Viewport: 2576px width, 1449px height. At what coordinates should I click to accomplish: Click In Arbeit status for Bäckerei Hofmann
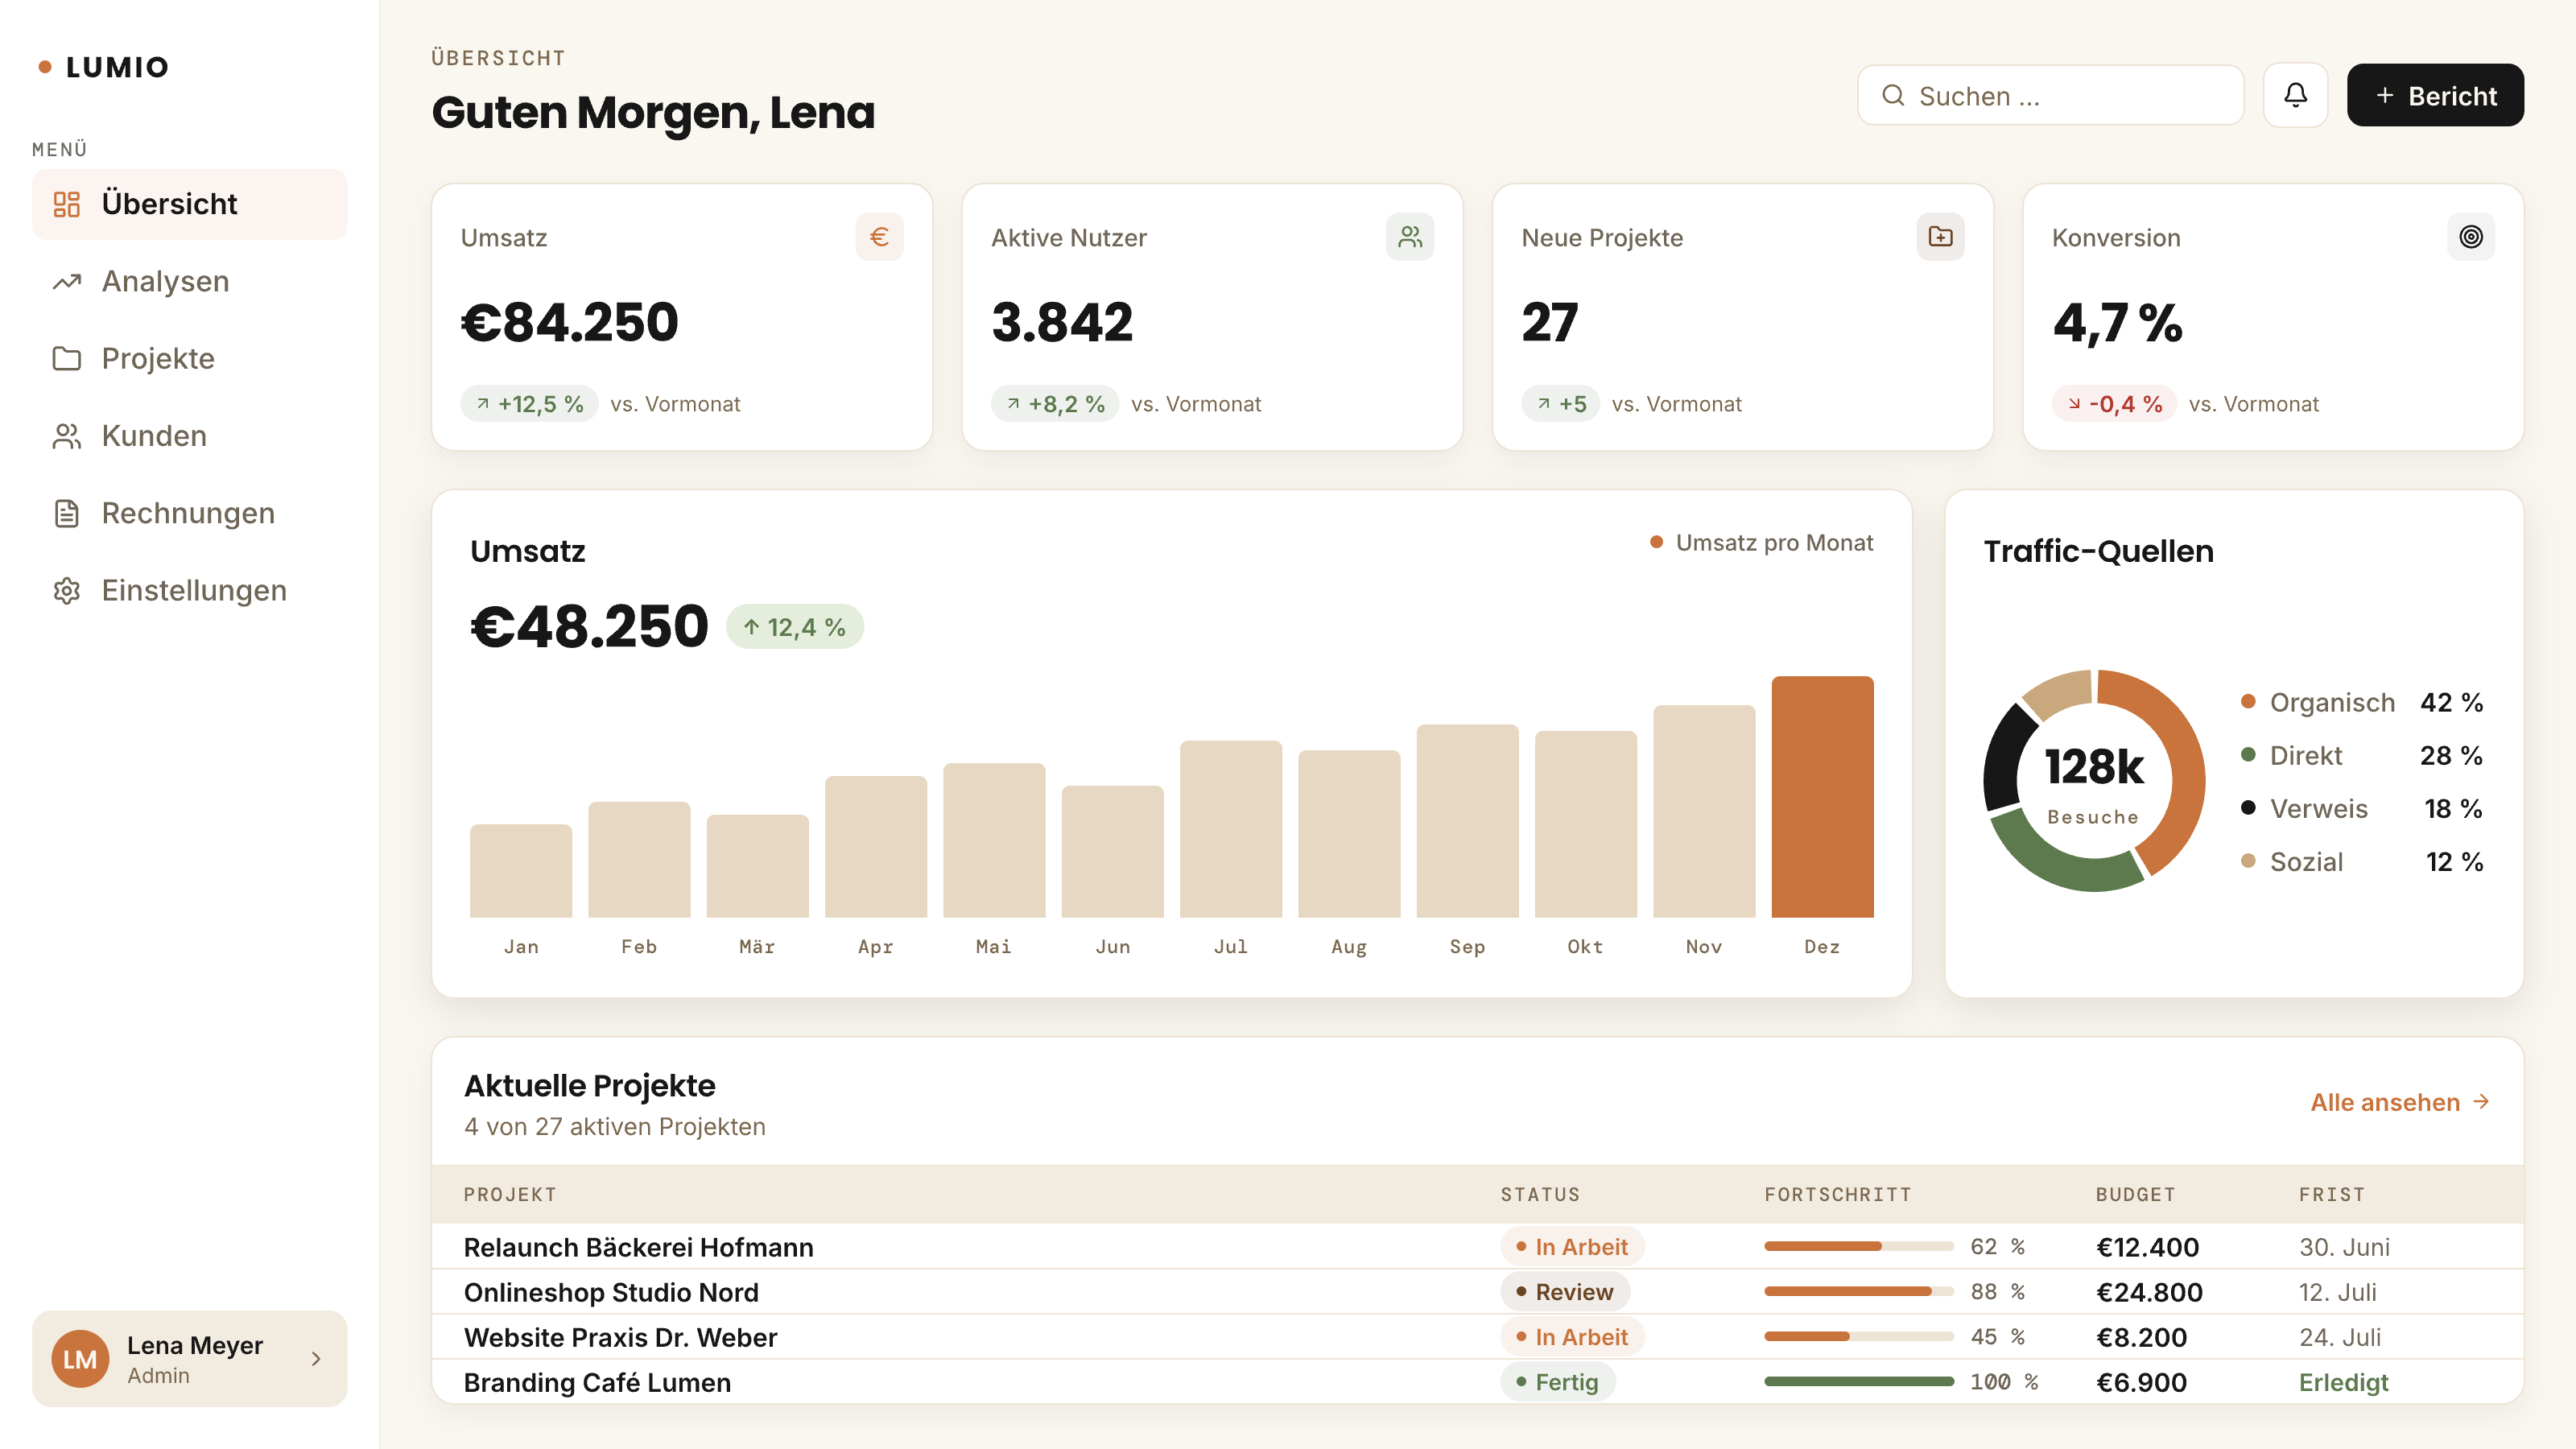point(1572,1247)
